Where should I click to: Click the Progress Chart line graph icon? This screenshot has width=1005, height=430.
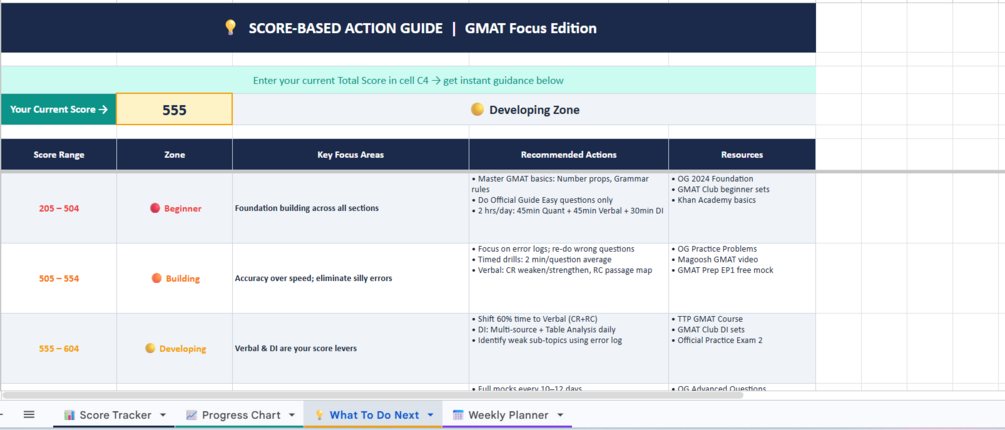tap(192, 415)
